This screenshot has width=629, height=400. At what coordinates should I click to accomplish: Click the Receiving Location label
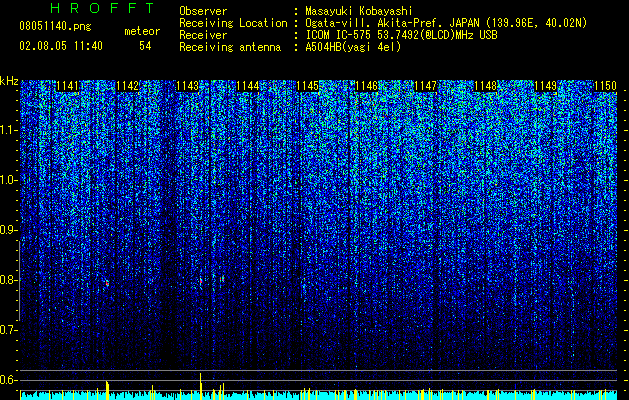click(x=233, y=23)
